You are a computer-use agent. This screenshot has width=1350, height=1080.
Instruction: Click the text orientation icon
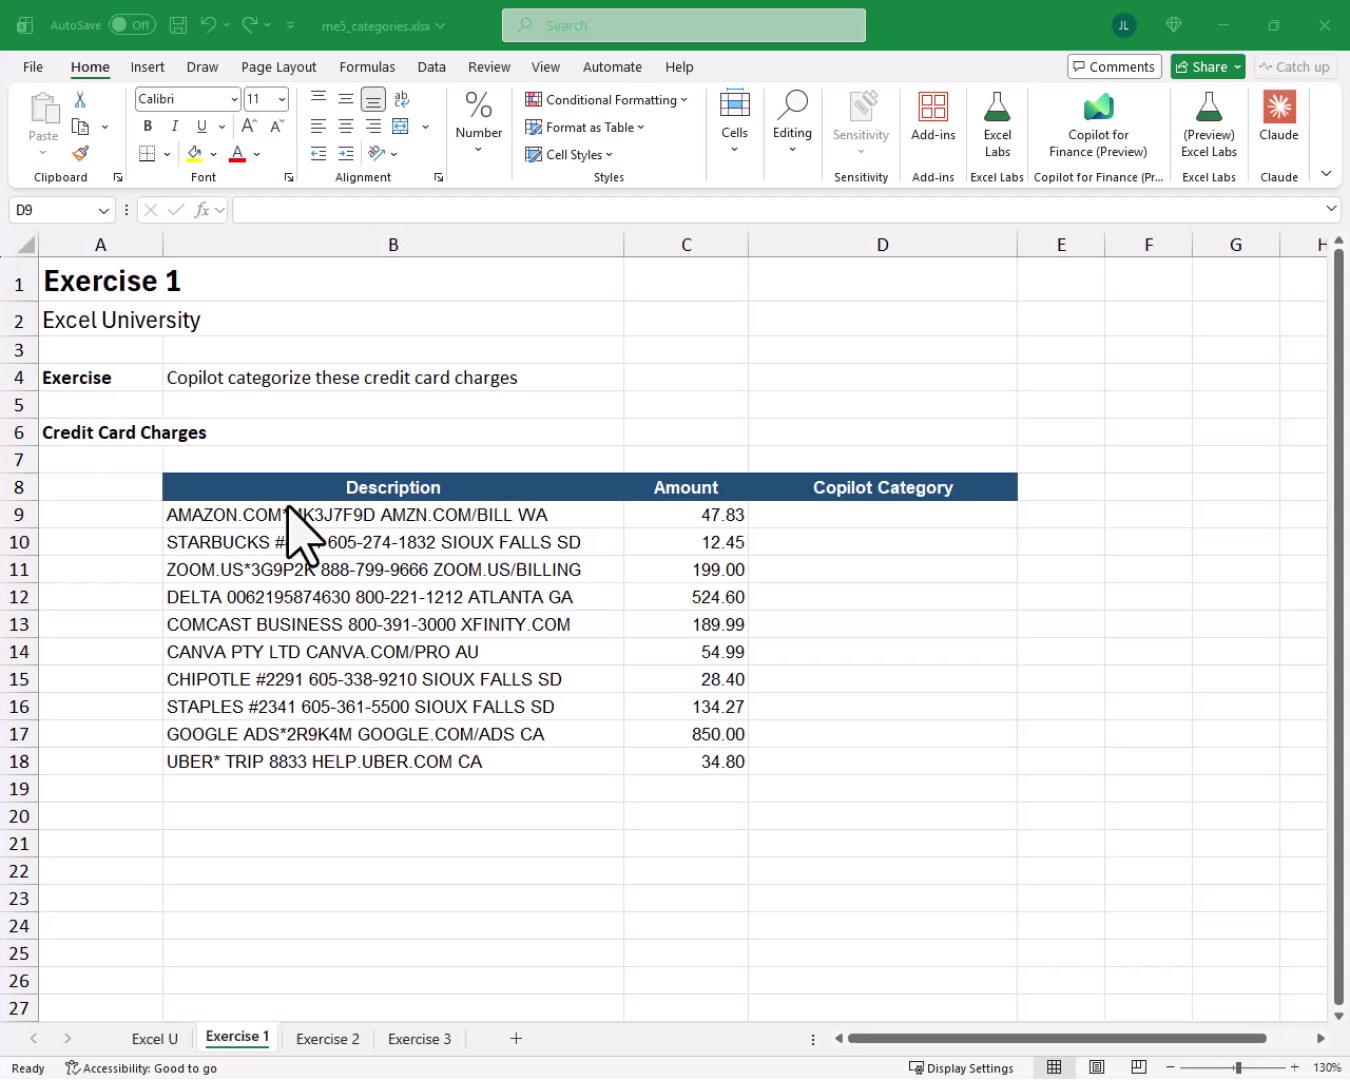coord(376,154)
